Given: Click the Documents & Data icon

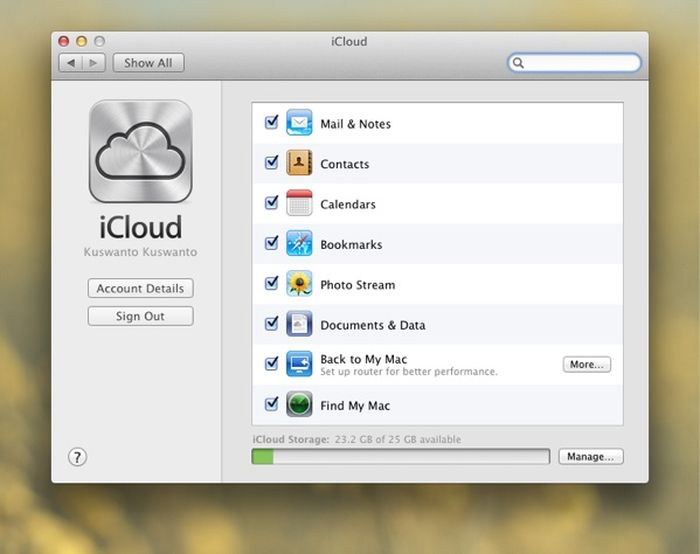Looking at the screenshot, I should tap(299, 324).
